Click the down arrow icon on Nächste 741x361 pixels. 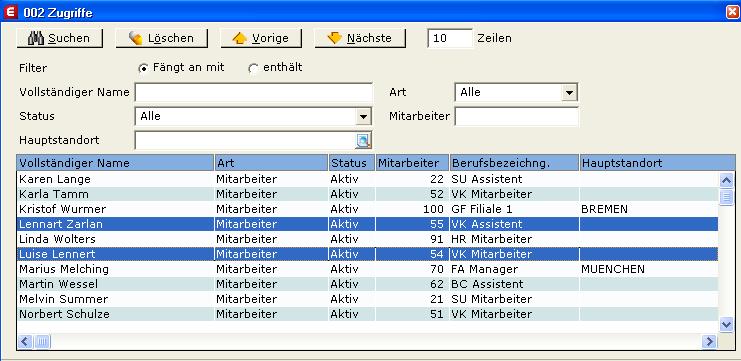coord(335,38)
